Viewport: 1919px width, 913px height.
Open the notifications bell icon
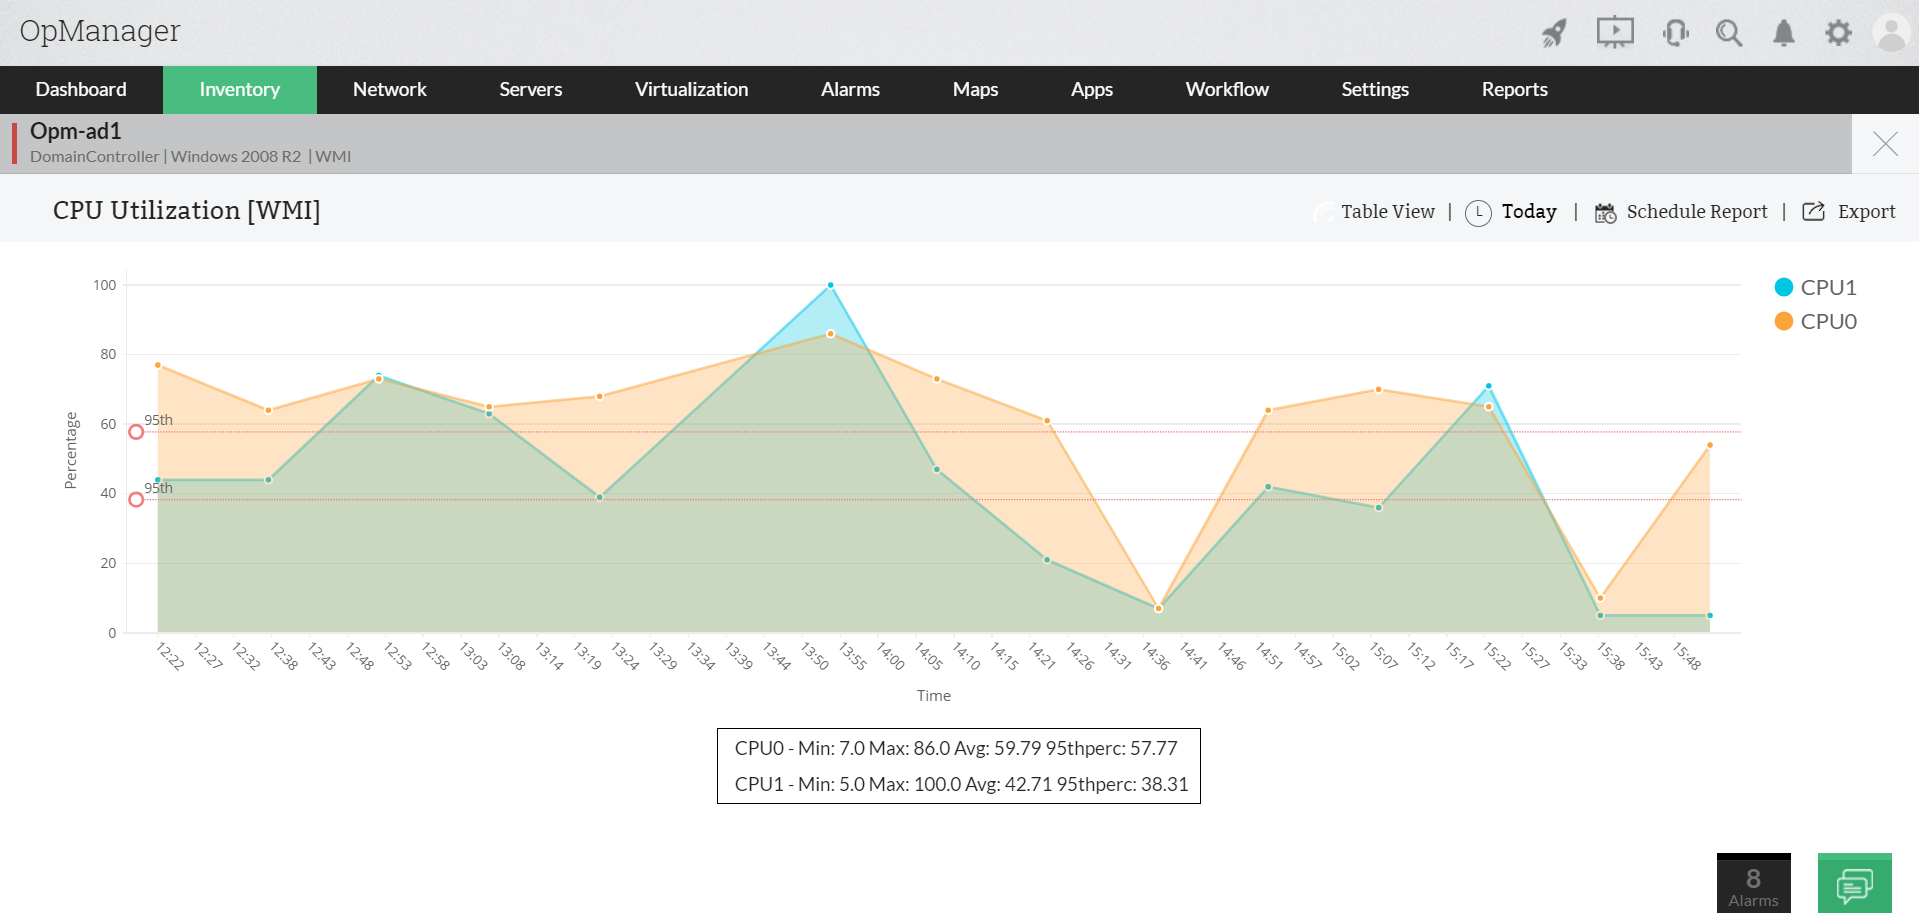[1784, 33]
